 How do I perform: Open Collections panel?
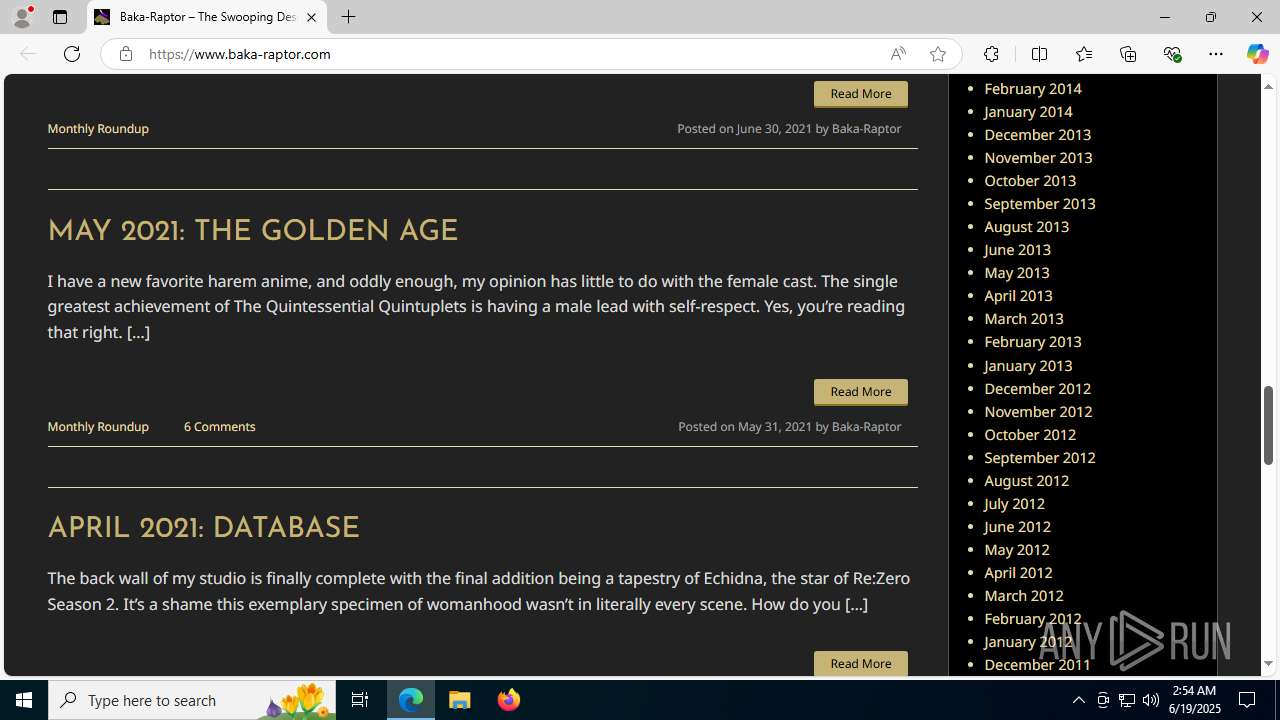point(1128,54)
